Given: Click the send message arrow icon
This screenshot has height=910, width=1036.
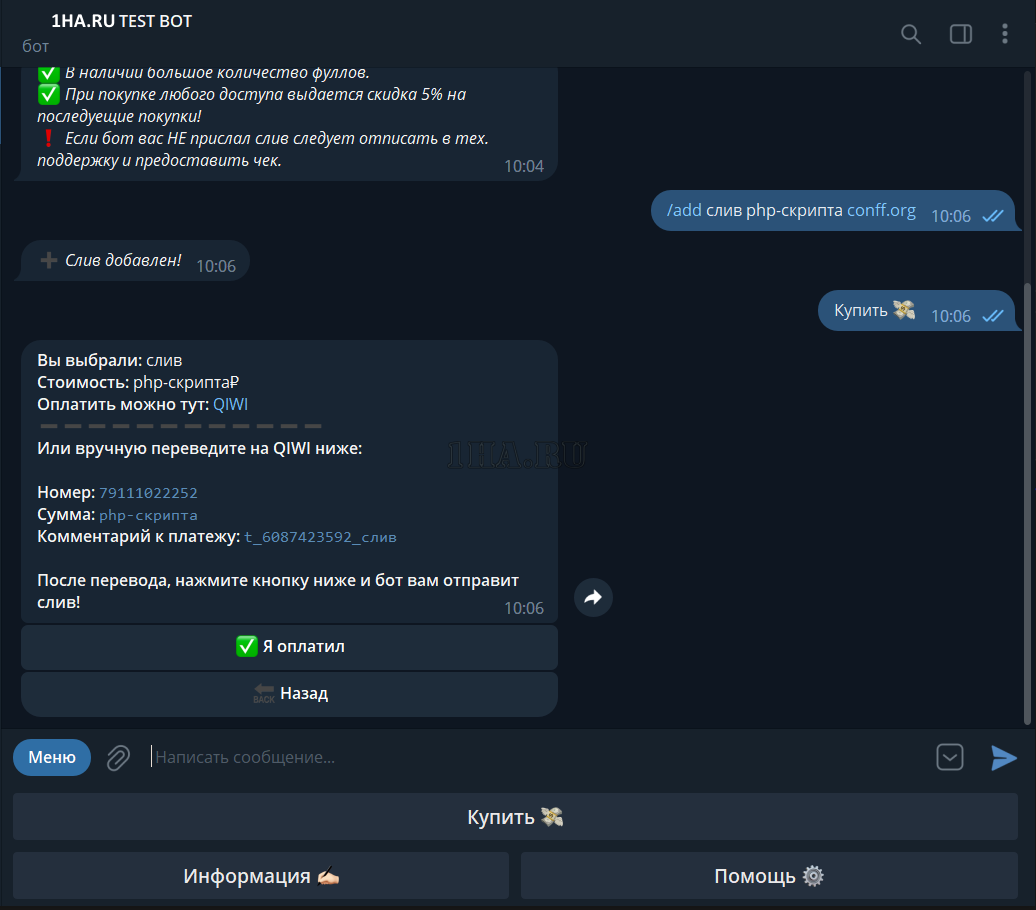Looking at the screenshot, I should [x=1004, y=757].
